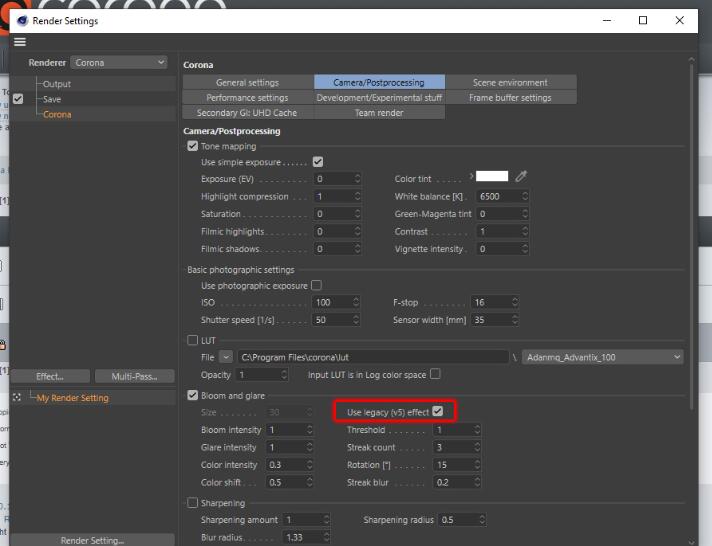Open the Renderer dropdown set to Corona
Image resolution: width=712 pixels, height=546 pixels.
click(119, 62)
